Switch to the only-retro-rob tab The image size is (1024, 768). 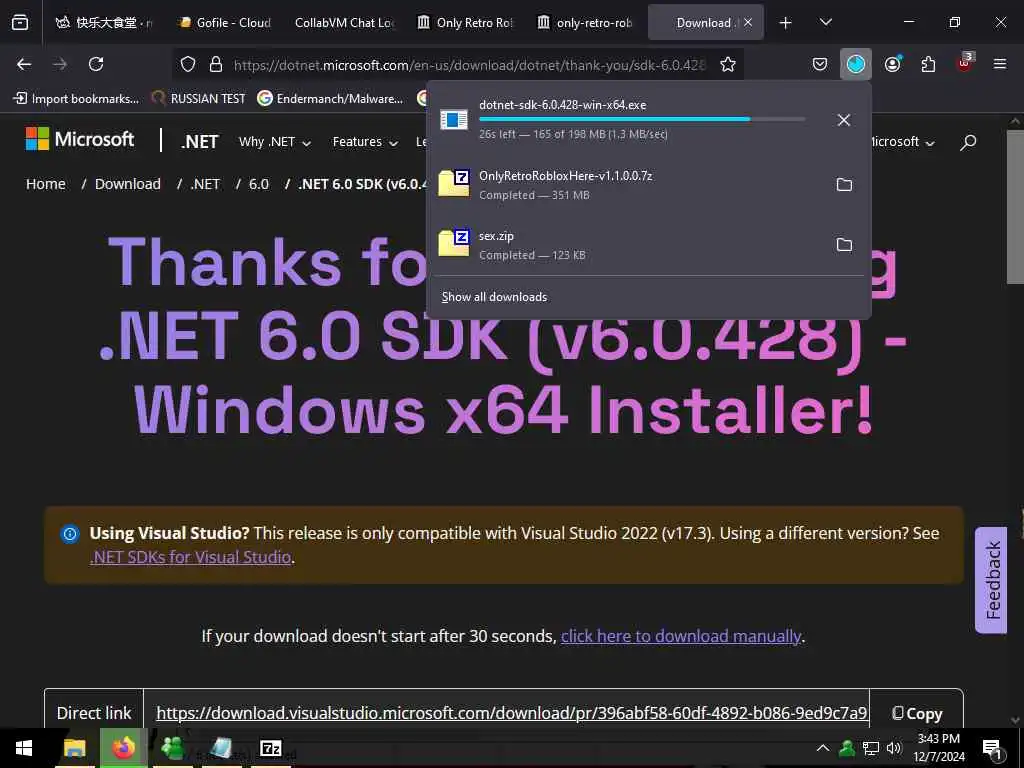coord(584,23)
